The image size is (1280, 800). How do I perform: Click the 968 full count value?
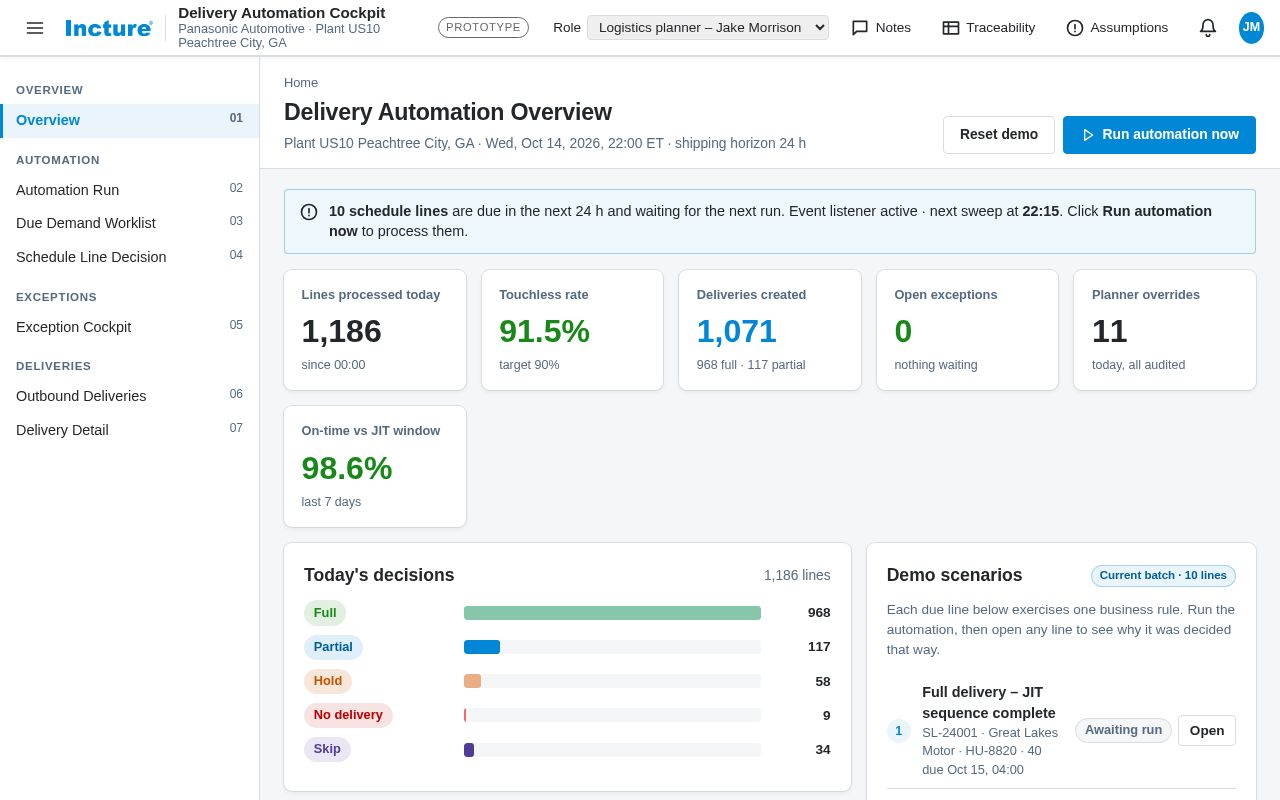point(819,613)
